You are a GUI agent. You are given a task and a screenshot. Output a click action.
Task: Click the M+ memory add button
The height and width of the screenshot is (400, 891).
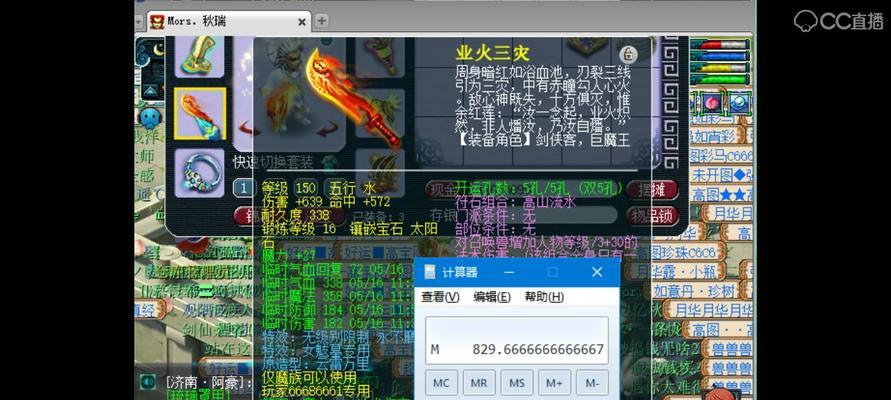(555, 383)
